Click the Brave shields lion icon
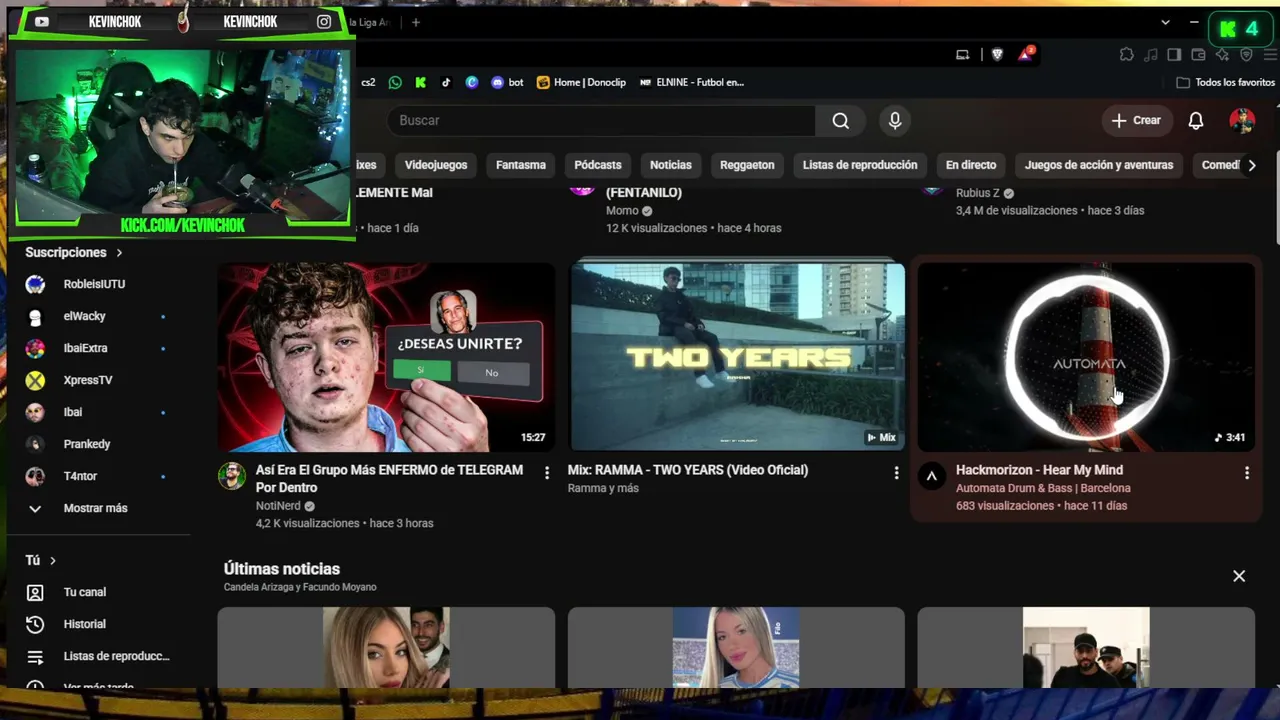The height and width of the screenshot is (720, 1280). point(997,54)
